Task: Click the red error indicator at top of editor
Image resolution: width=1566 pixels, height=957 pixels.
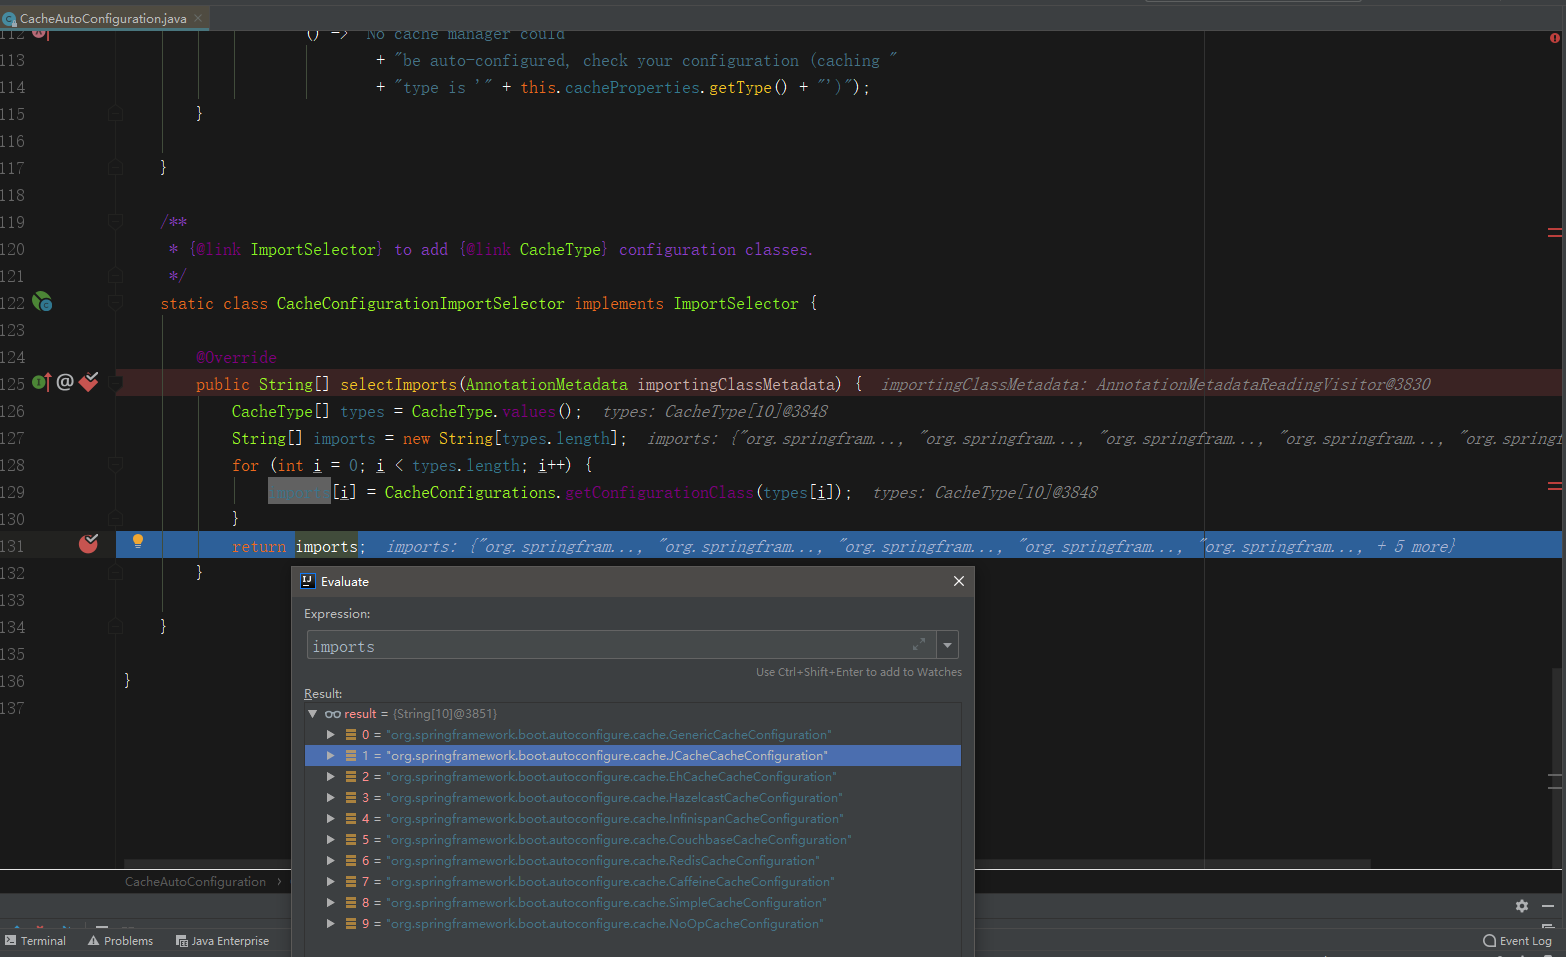Action: point(1554,38)
